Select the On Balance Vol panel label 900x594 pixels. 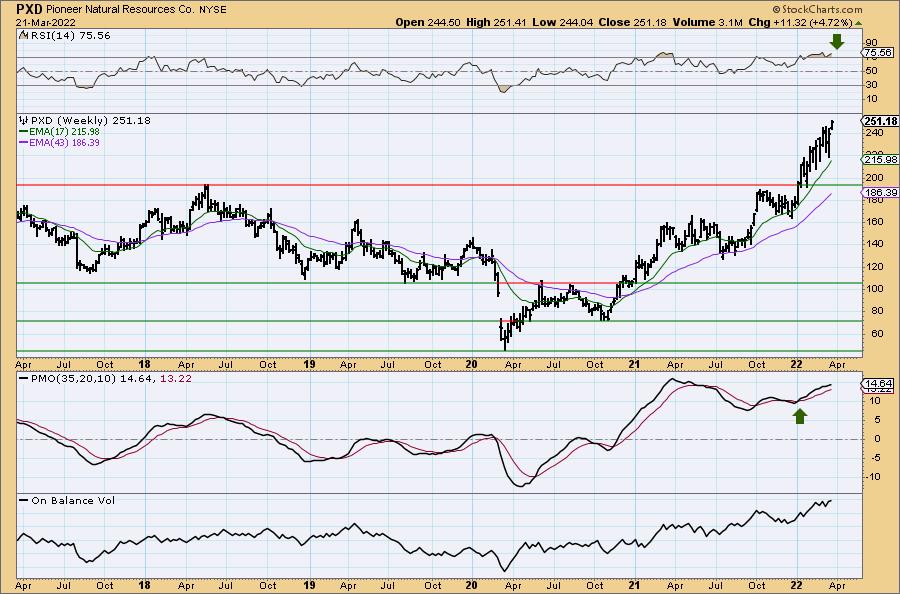click(x=73, y=500)
